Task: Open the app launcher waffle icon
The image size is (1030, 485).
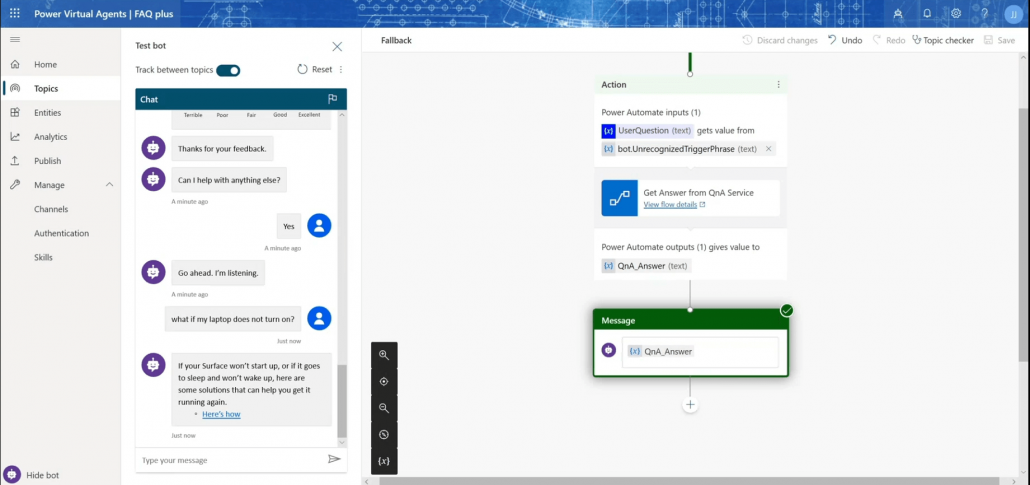Action: coord(14,13)
